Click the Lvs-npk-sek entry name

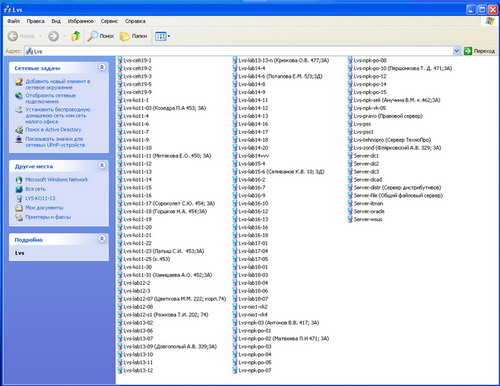(397, 100)
